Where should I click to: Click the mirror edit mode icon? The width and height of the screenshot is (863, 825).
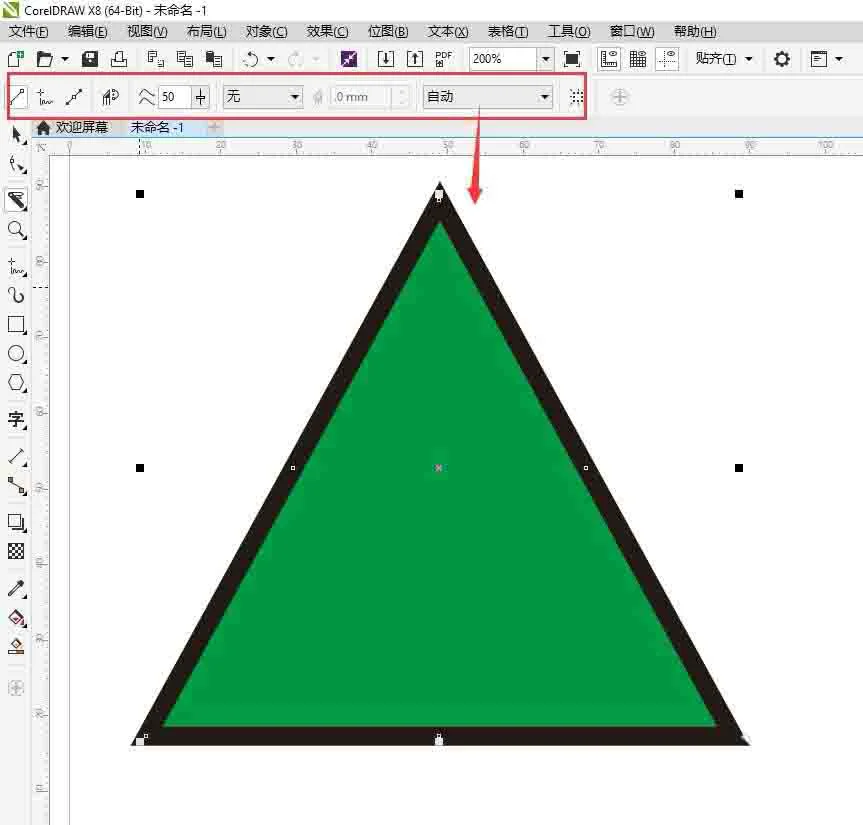pos(110,97)
